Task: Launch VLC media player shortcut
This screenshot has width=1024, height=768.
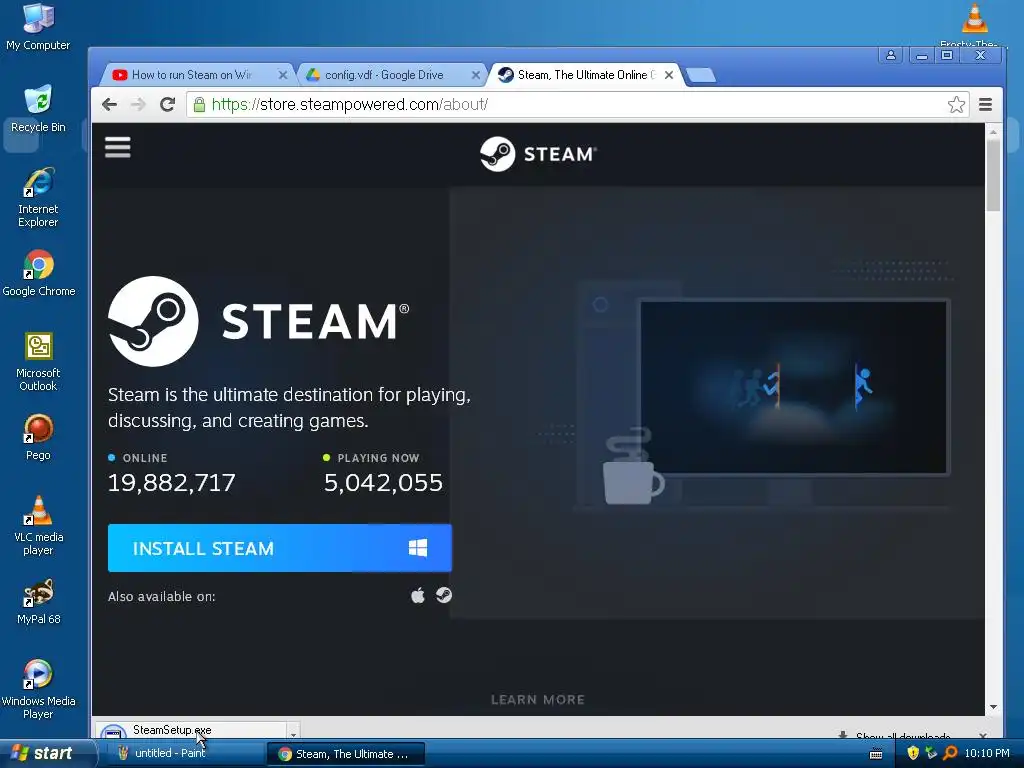Action: [x=38, y=525]
